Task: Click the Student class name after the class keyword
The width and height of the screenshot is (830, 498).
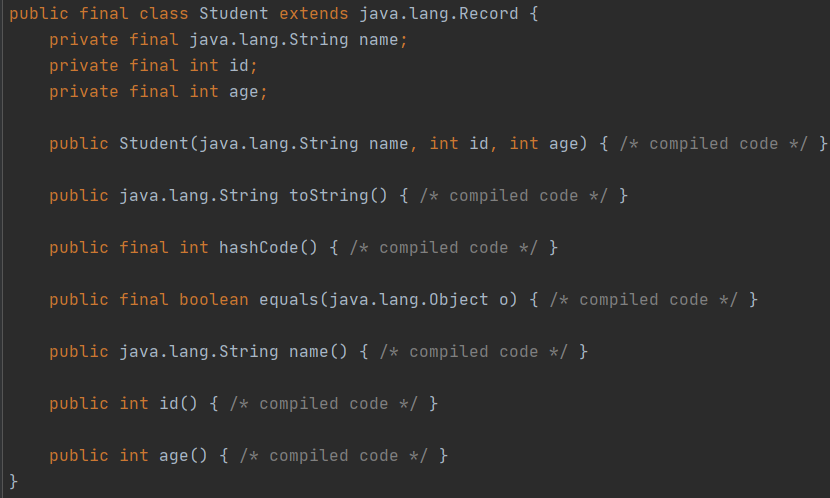Action: click(x=234, y=15)
